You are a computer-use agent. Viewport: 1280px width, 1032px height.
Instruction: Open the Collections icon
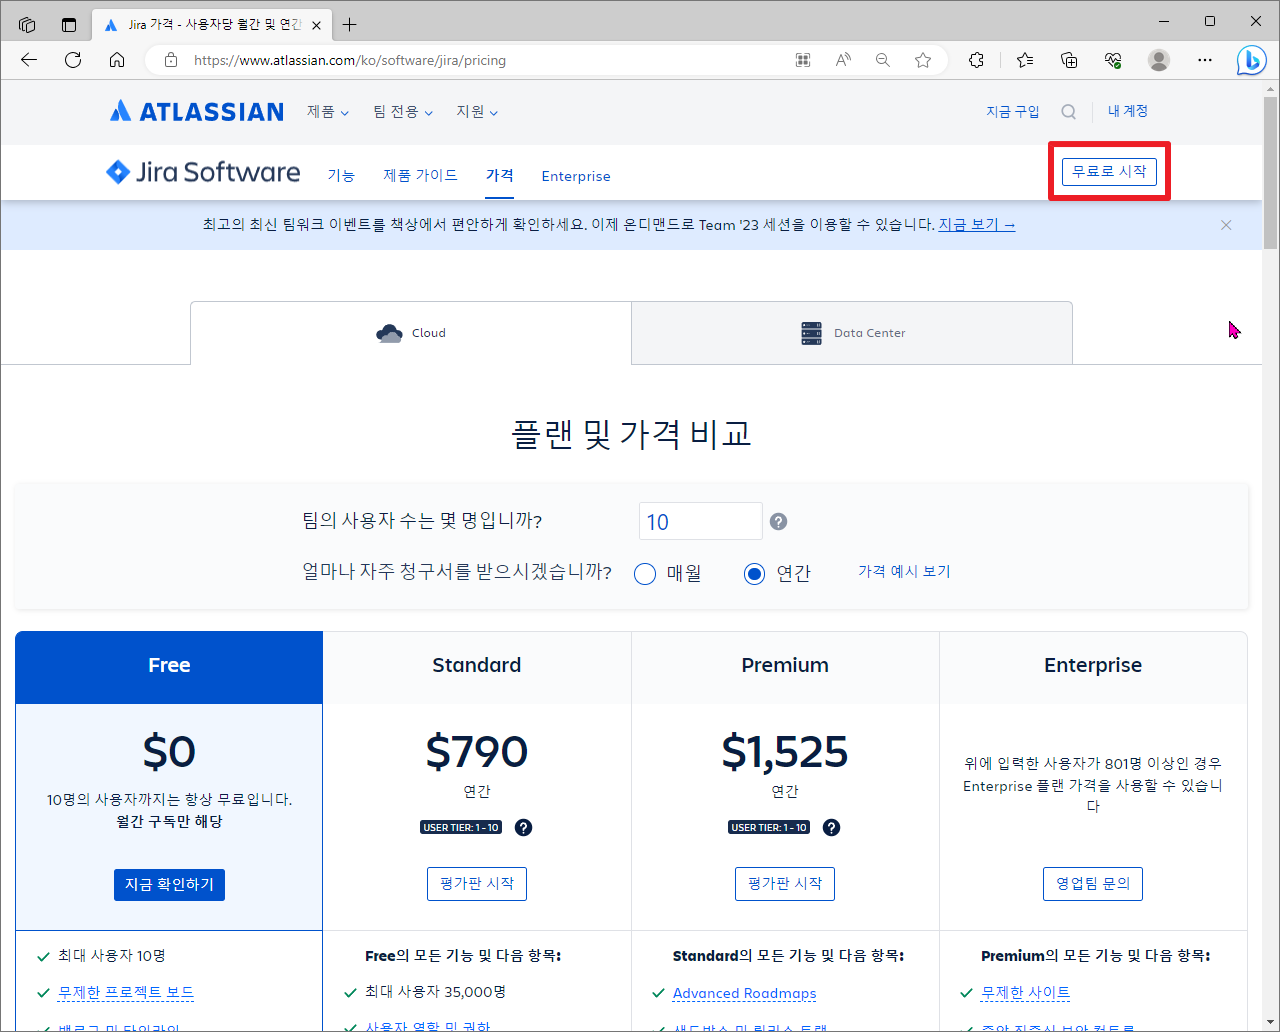coord(1069,60)
